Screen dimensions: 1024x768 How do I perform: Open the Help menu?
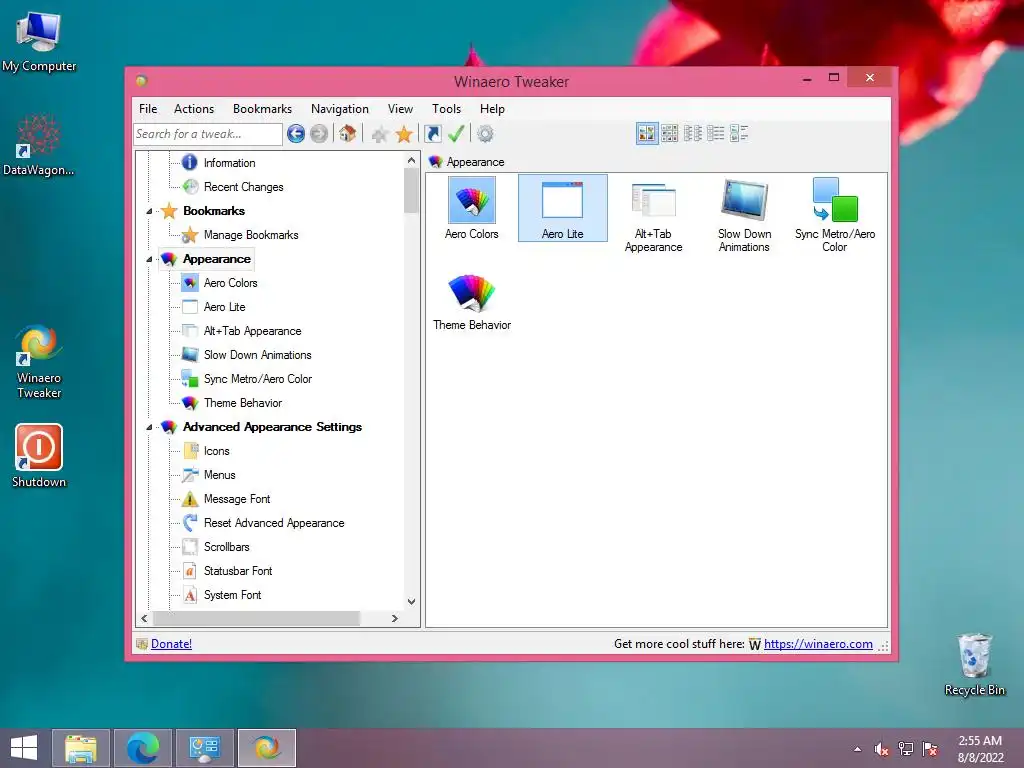tap(492, 108)
